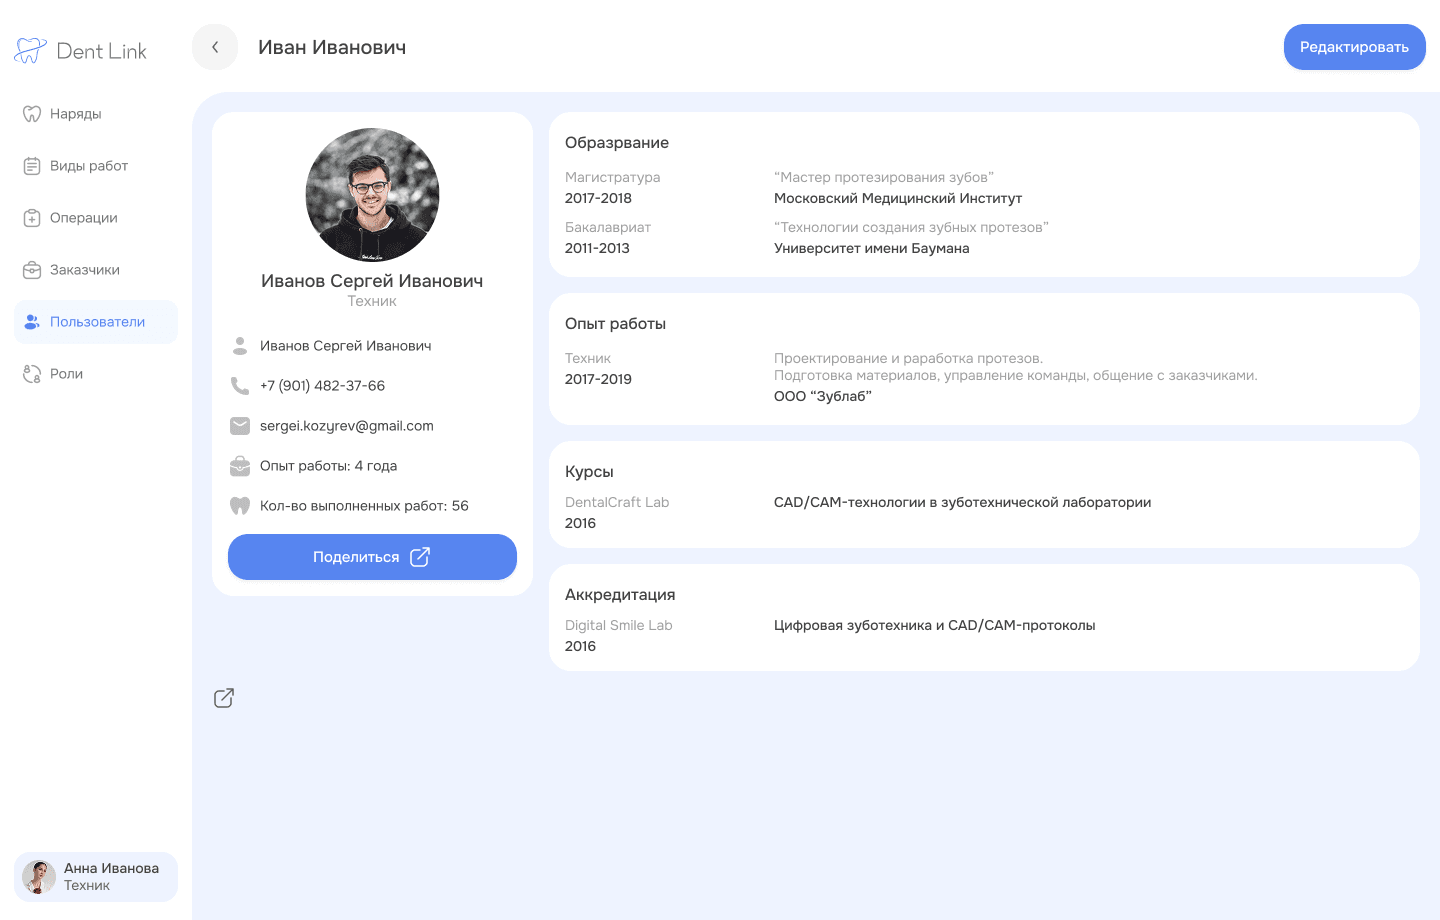This screenshot has height=920, width=1440.
Task: Click the Курсы section heading
Action: [x=589, y=472]
